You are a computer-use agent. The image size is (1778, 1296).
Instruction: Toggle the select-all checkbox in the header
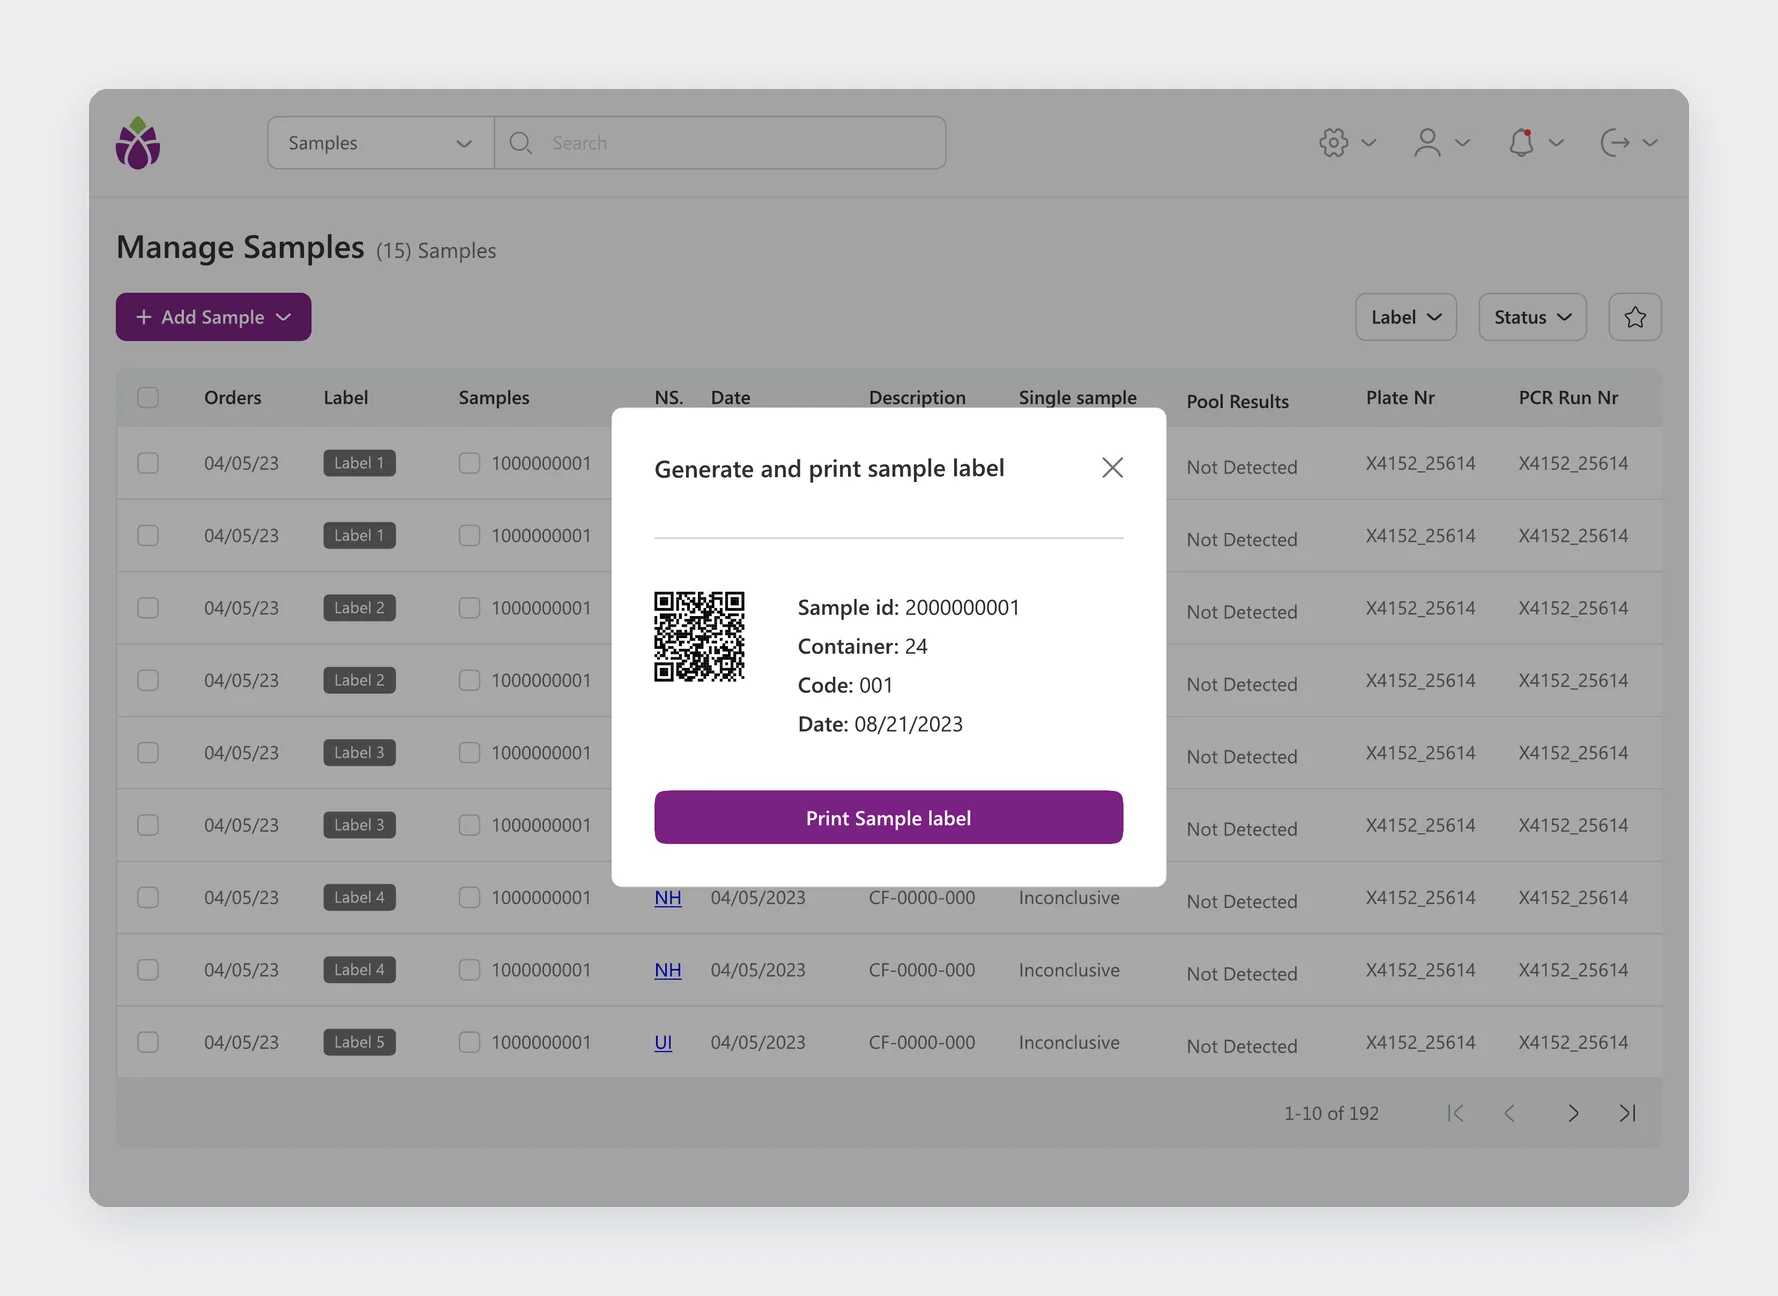pos(148,397)
